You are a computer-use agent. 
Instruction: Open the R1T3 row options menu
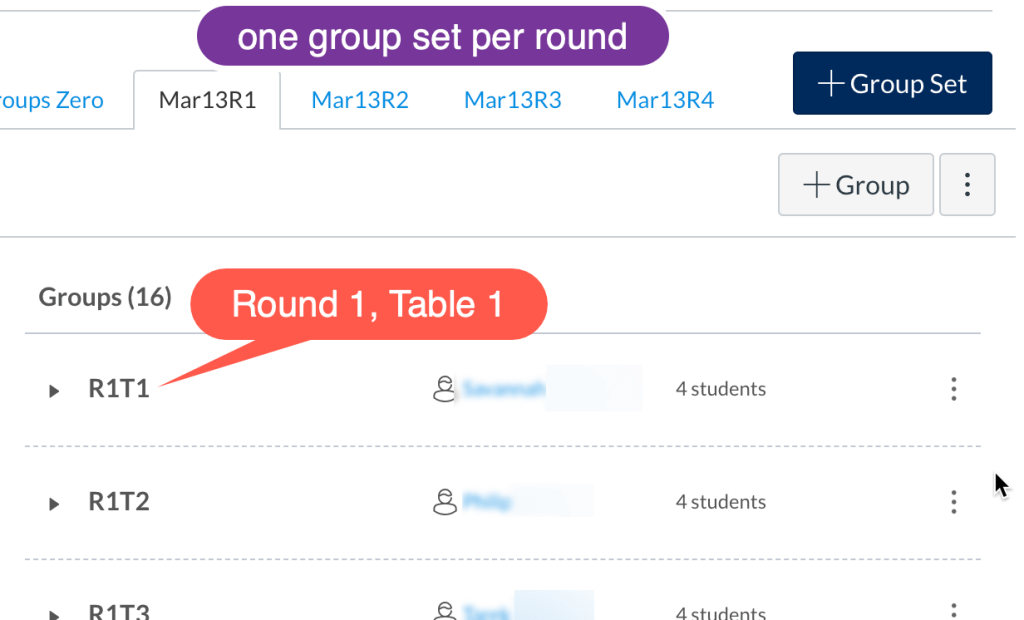pos(954,610)
